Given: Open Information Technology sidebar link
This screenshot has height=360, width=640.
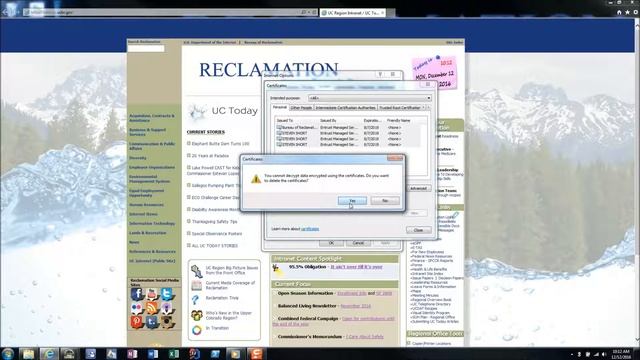Looking at the screenshot, I should tap(152, 224).
